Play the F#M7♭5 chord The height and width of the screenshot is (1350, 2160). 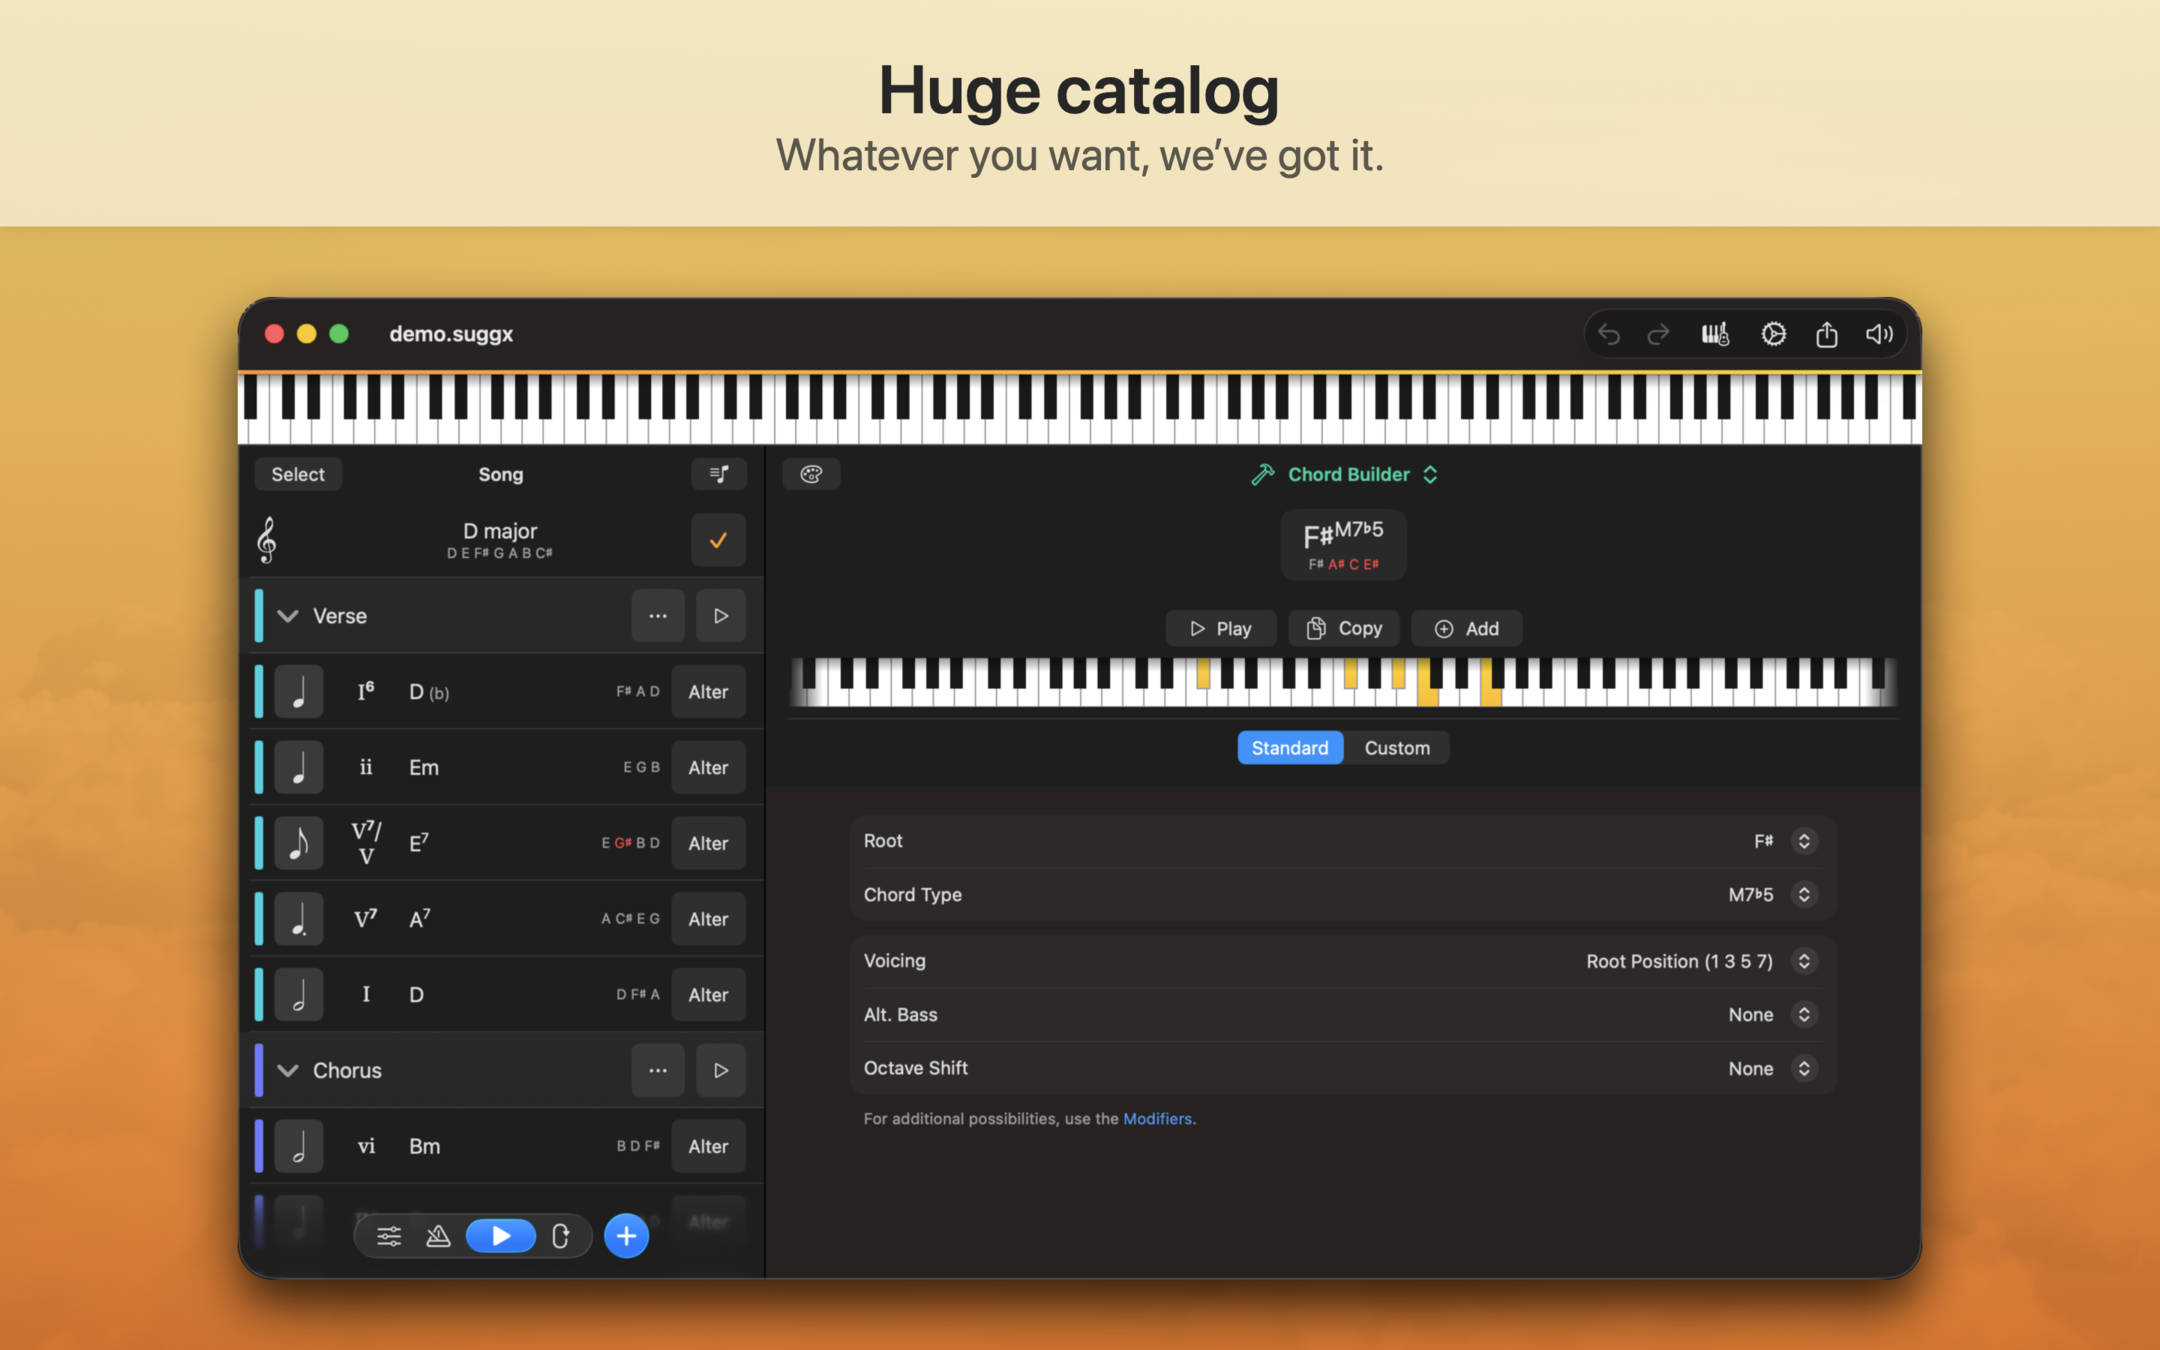pos(1220,629)
